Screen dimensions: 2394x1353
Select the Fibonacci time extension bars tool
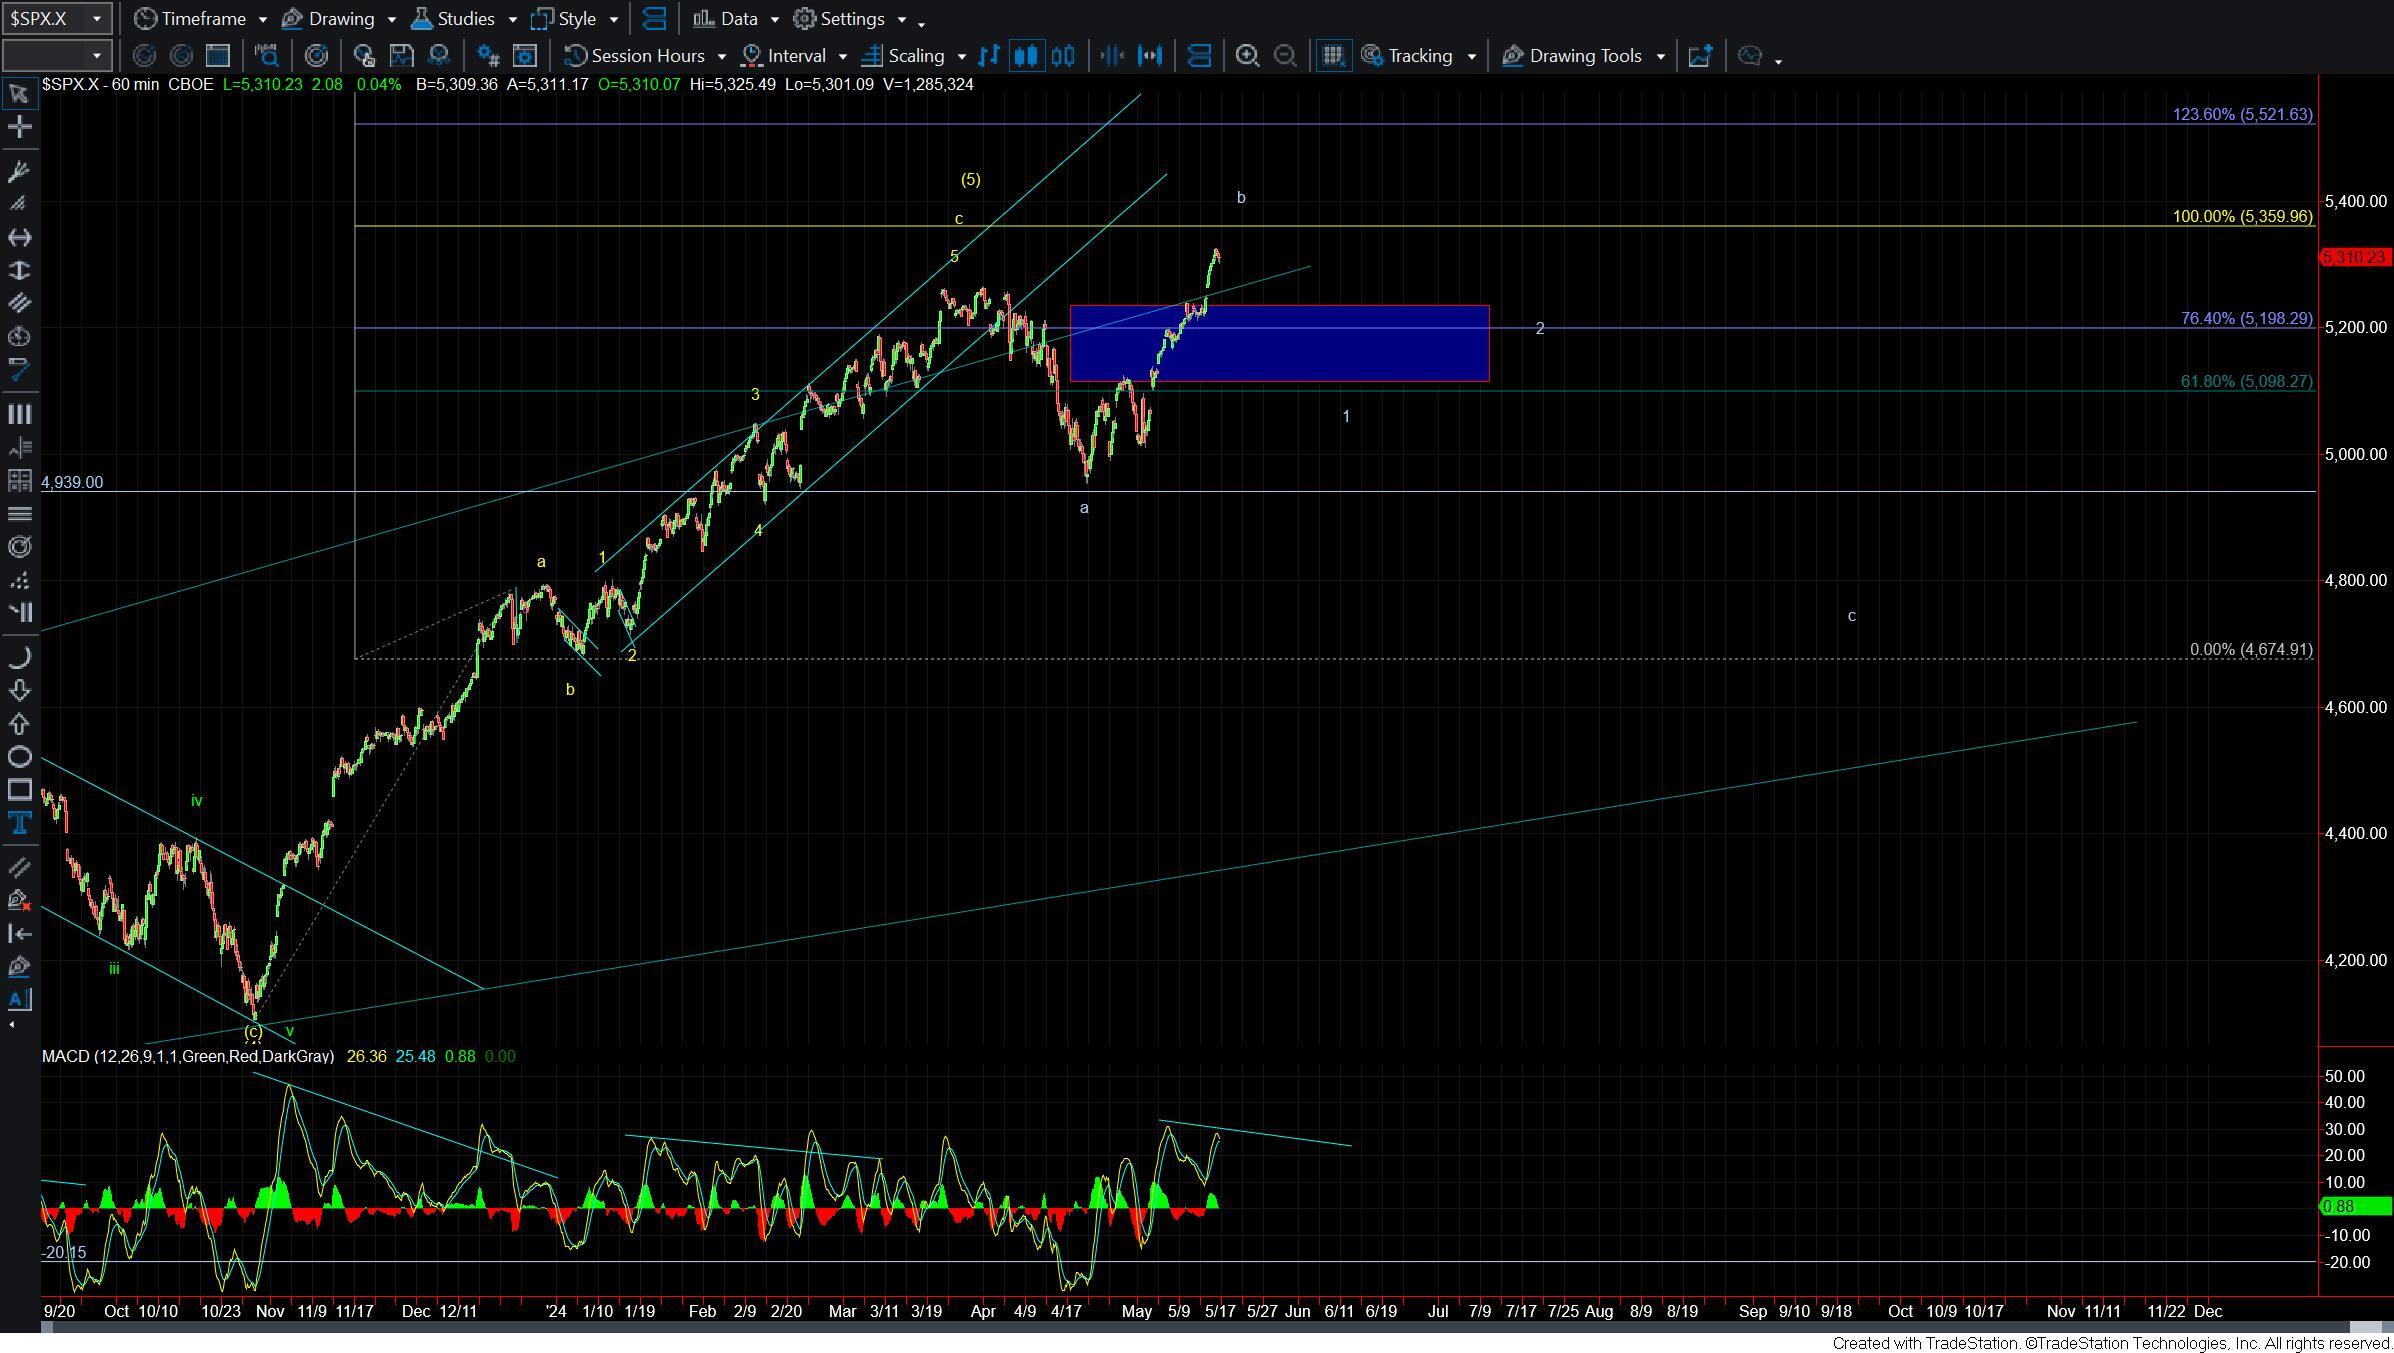[19, 414]
